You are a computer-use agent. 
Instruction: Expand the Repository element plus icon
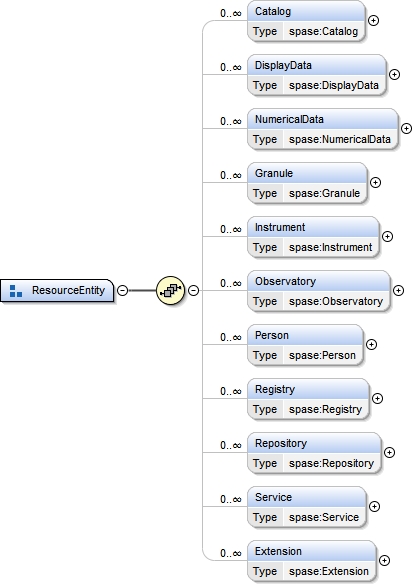pos(389,453)
